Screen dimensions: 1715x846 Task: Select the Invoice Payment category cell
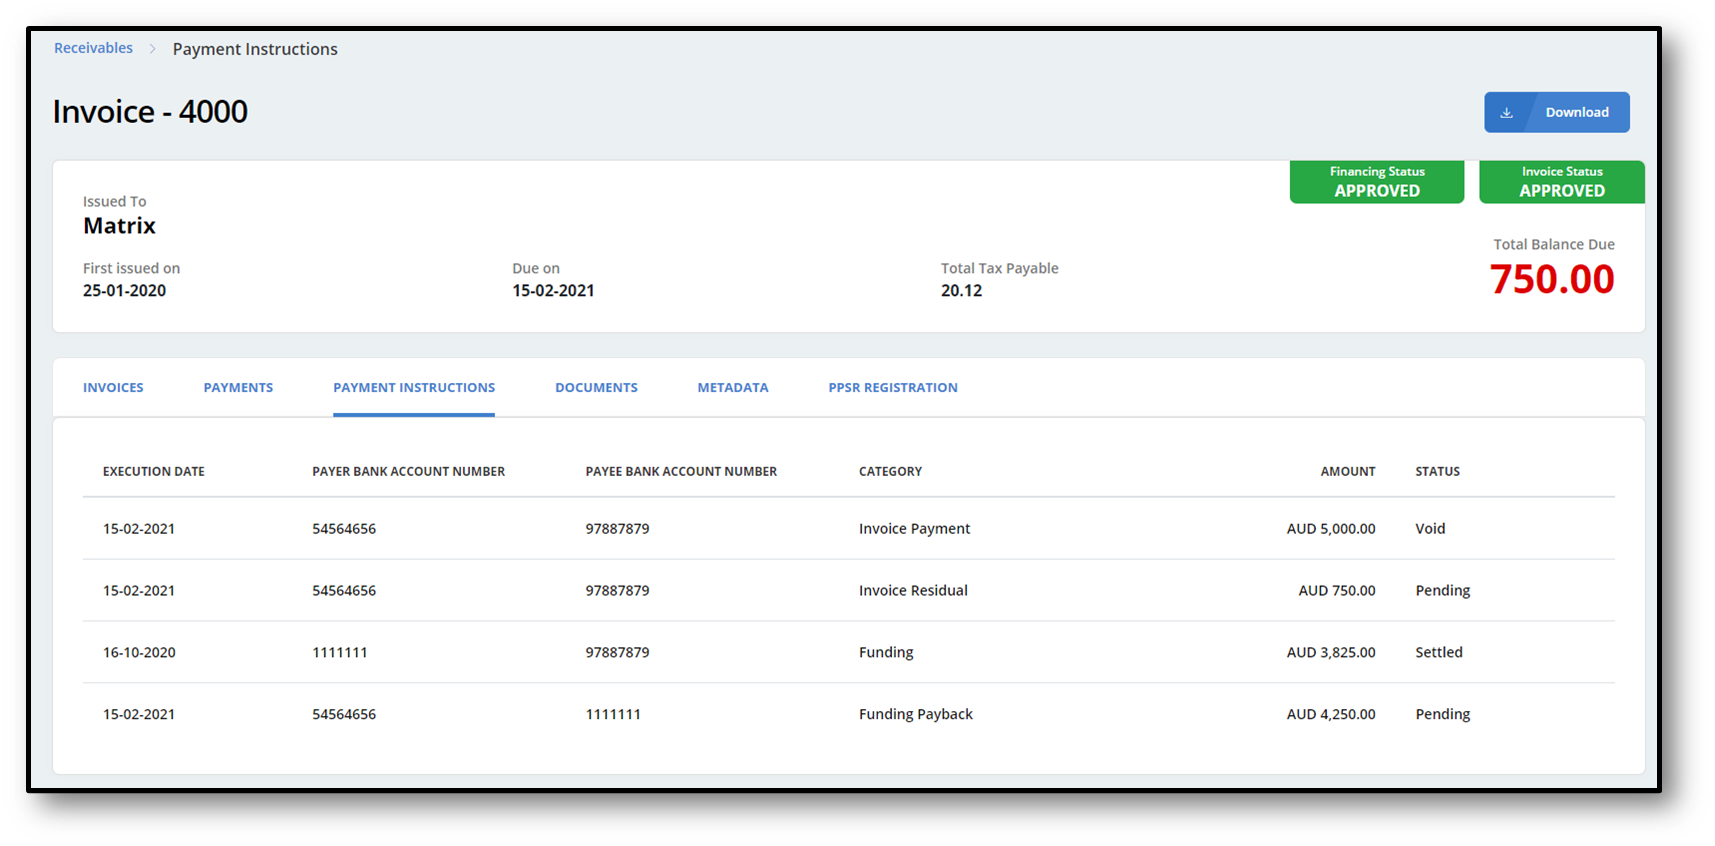914,529
